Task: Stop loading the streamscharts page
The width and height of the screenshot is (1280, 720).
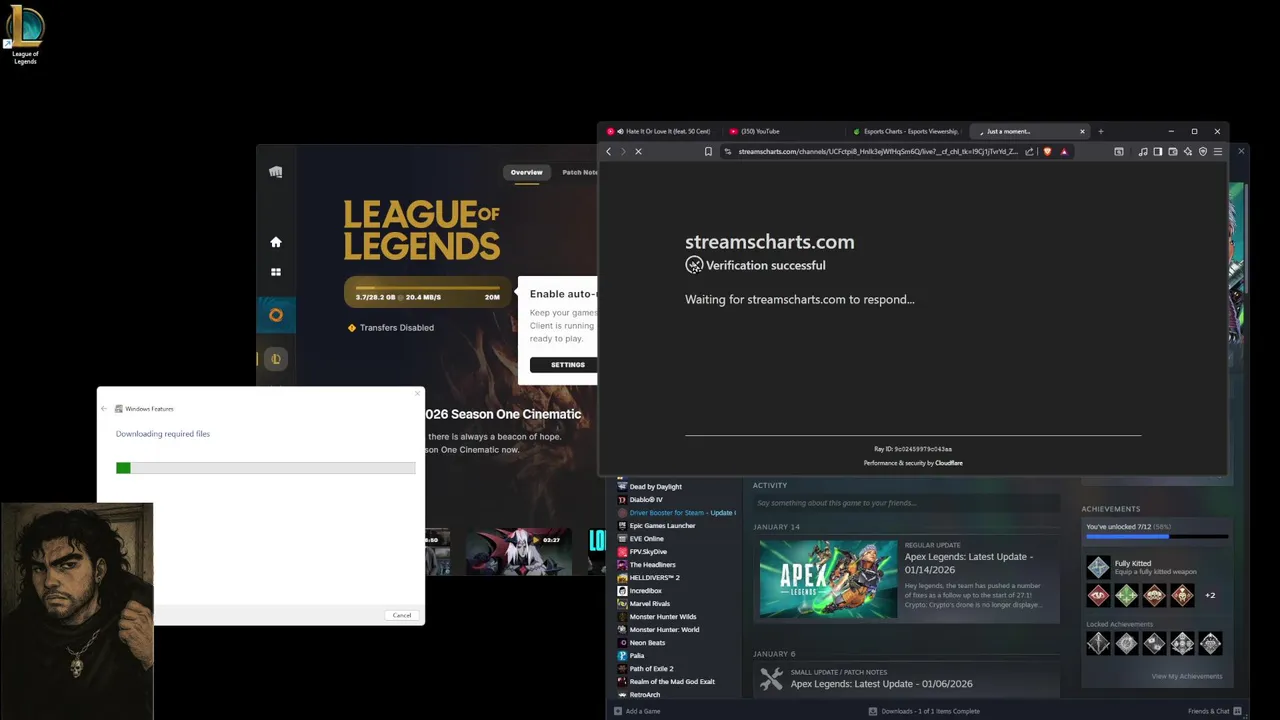Action: point(638,152)
